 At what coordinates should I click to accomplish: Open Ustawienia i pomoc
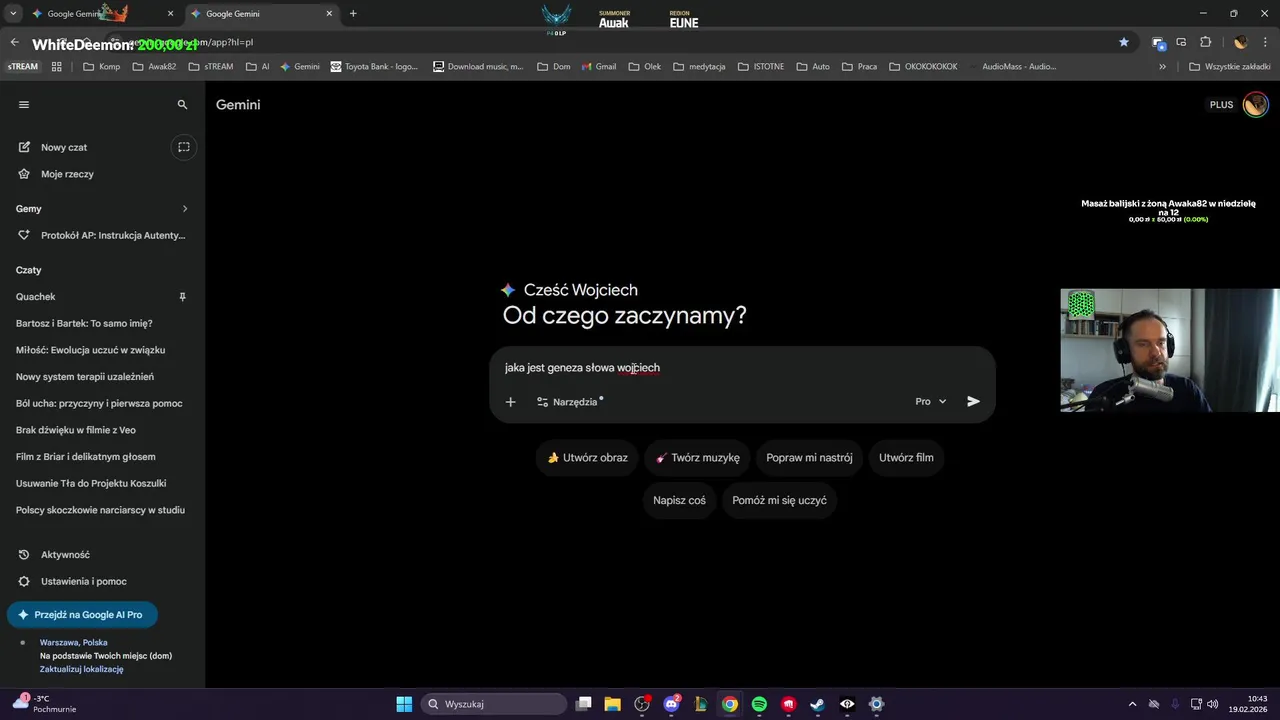[x=83, y=581]
